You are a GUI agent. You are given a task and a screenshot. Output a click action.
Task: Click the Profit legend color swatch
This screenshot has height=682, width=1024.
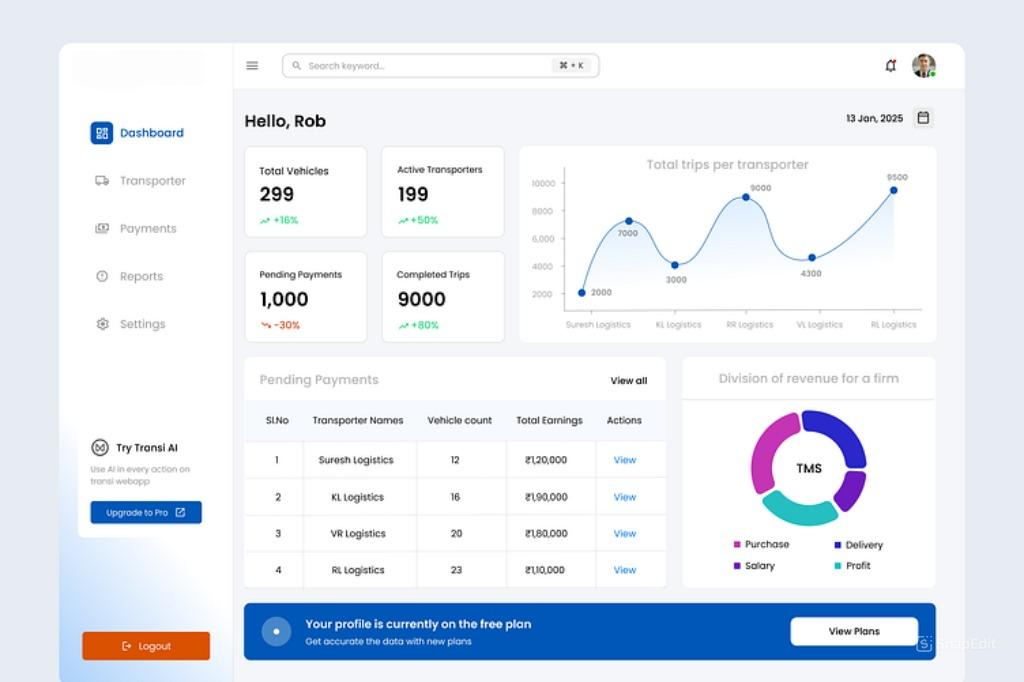pyautogui.click(x=838, y=566)
